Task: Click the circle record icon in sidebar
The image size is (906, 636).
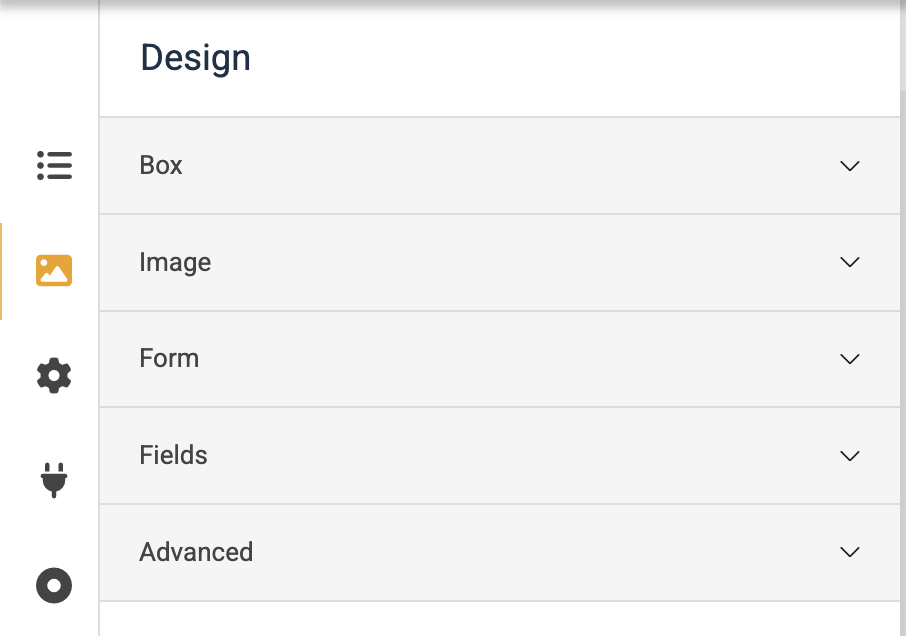Action: [54, 585]
